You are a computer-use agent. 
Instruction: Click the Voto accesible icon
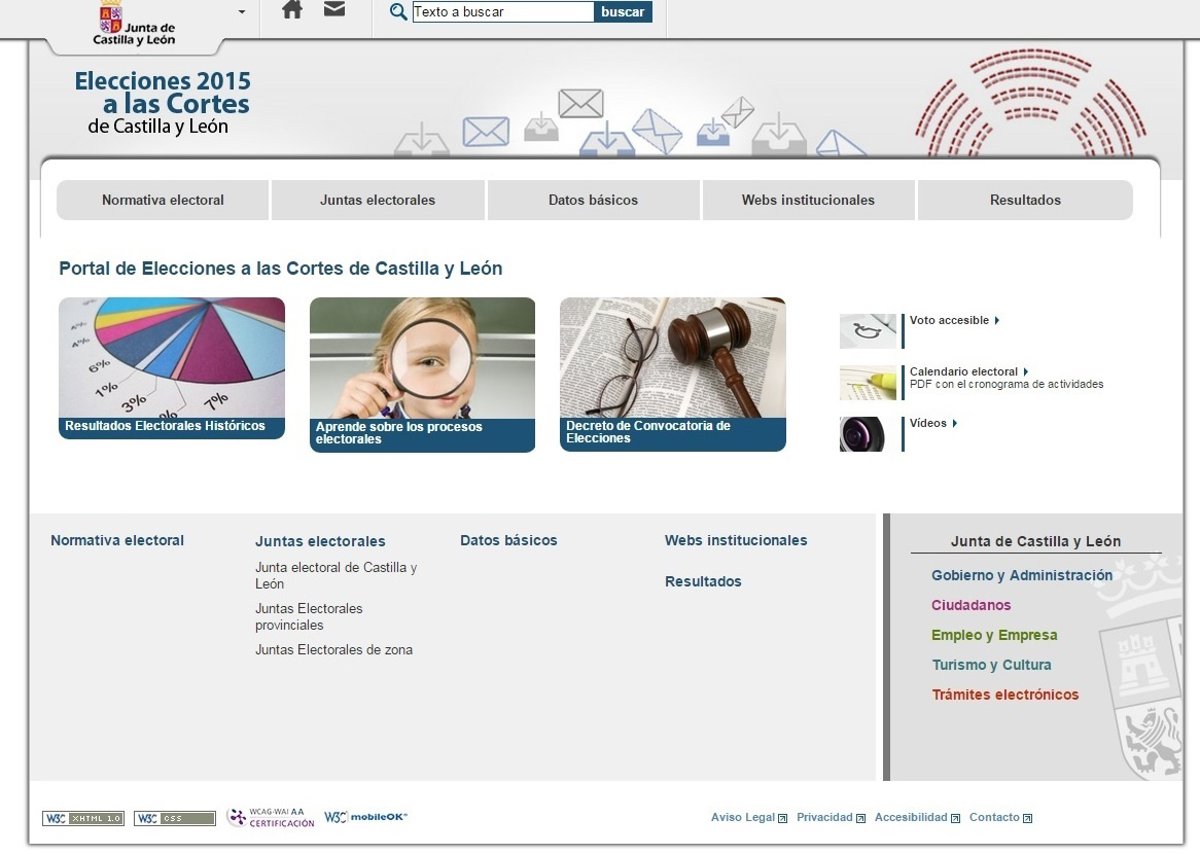[x=867, y=331]
